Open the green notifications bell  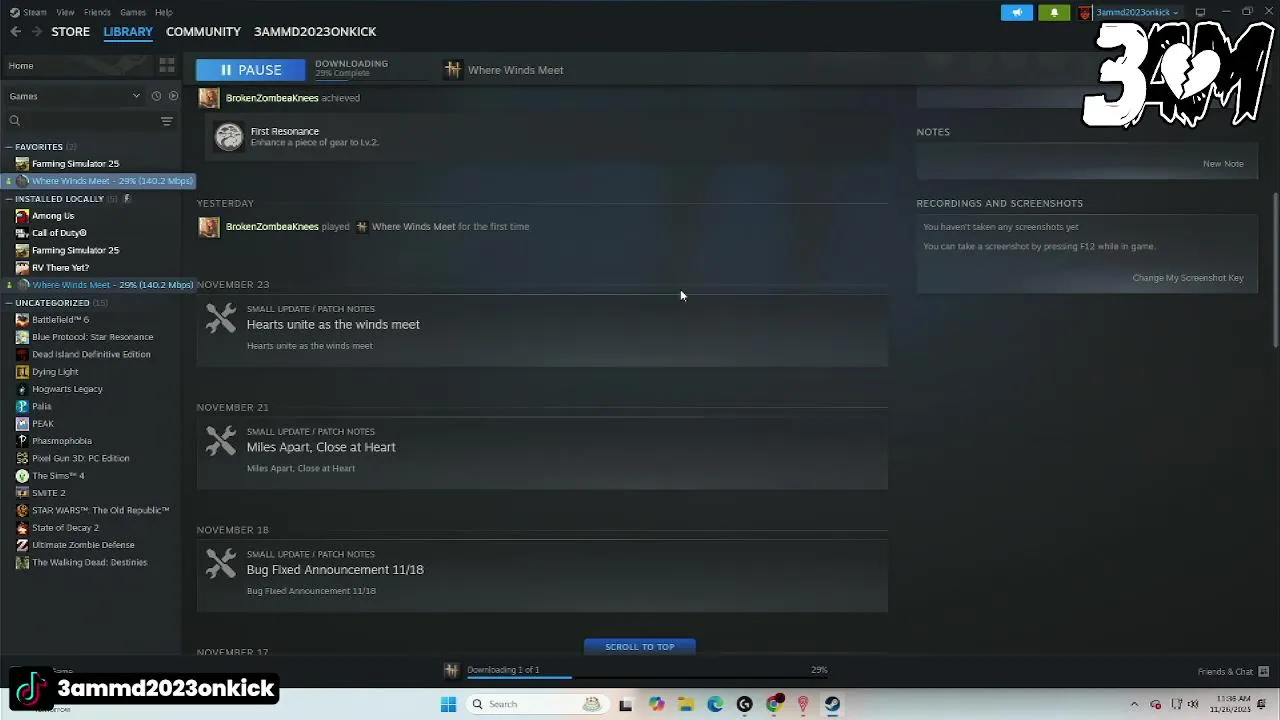pos(1054,12)
